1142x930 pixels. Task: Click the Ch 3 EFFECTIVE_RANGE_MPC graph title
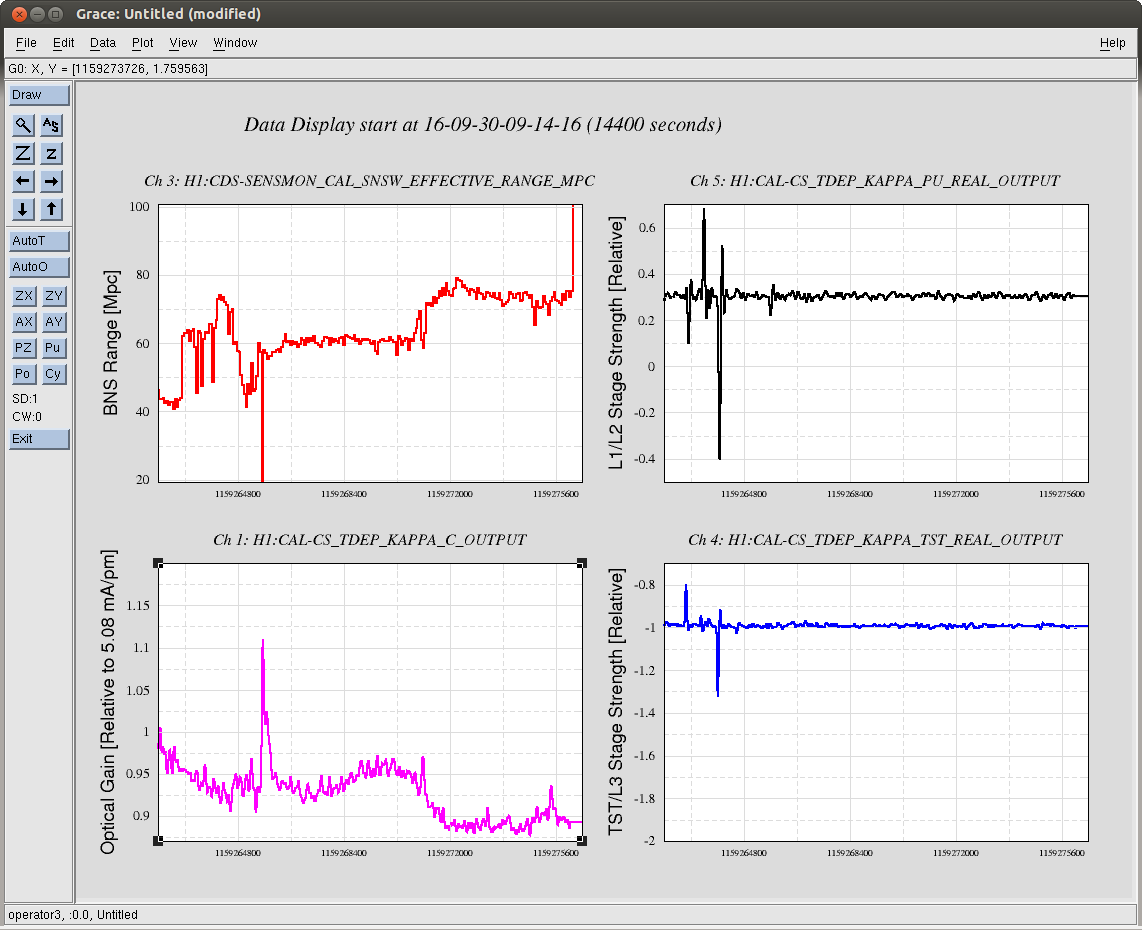tap(369, 181)
